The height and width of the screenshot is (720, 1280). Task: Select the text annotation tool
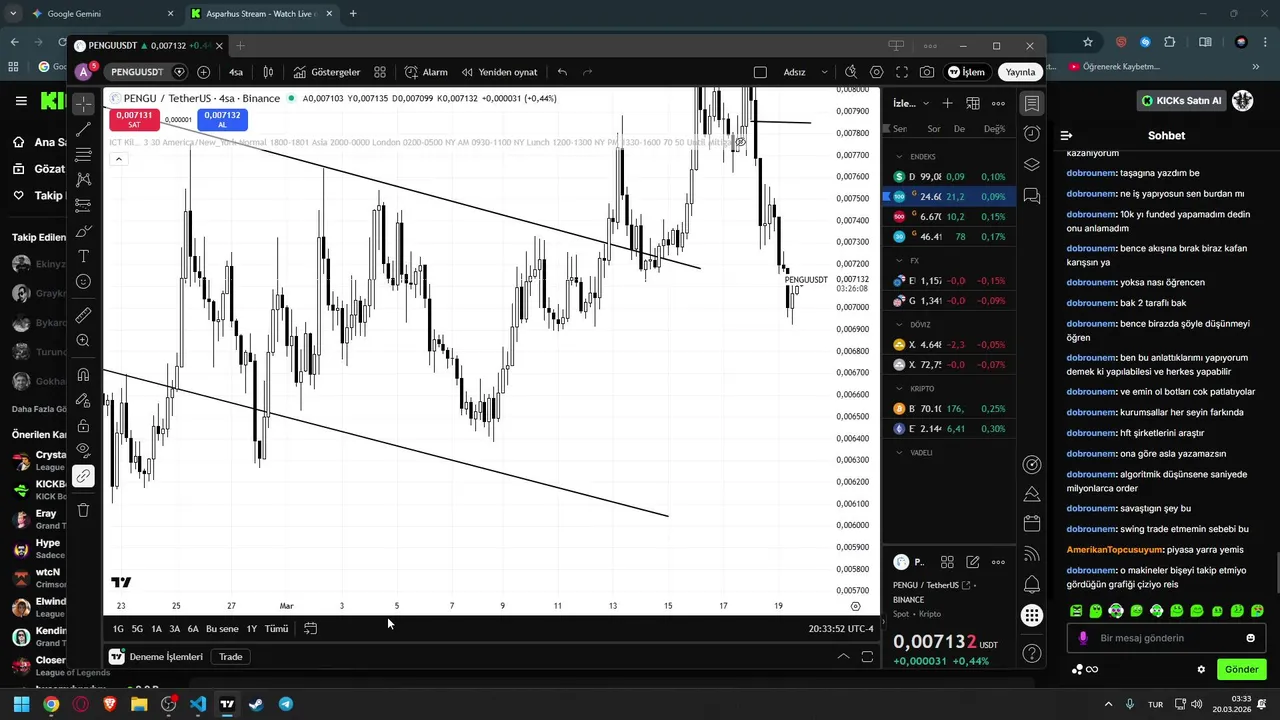[x=84, y=256]
